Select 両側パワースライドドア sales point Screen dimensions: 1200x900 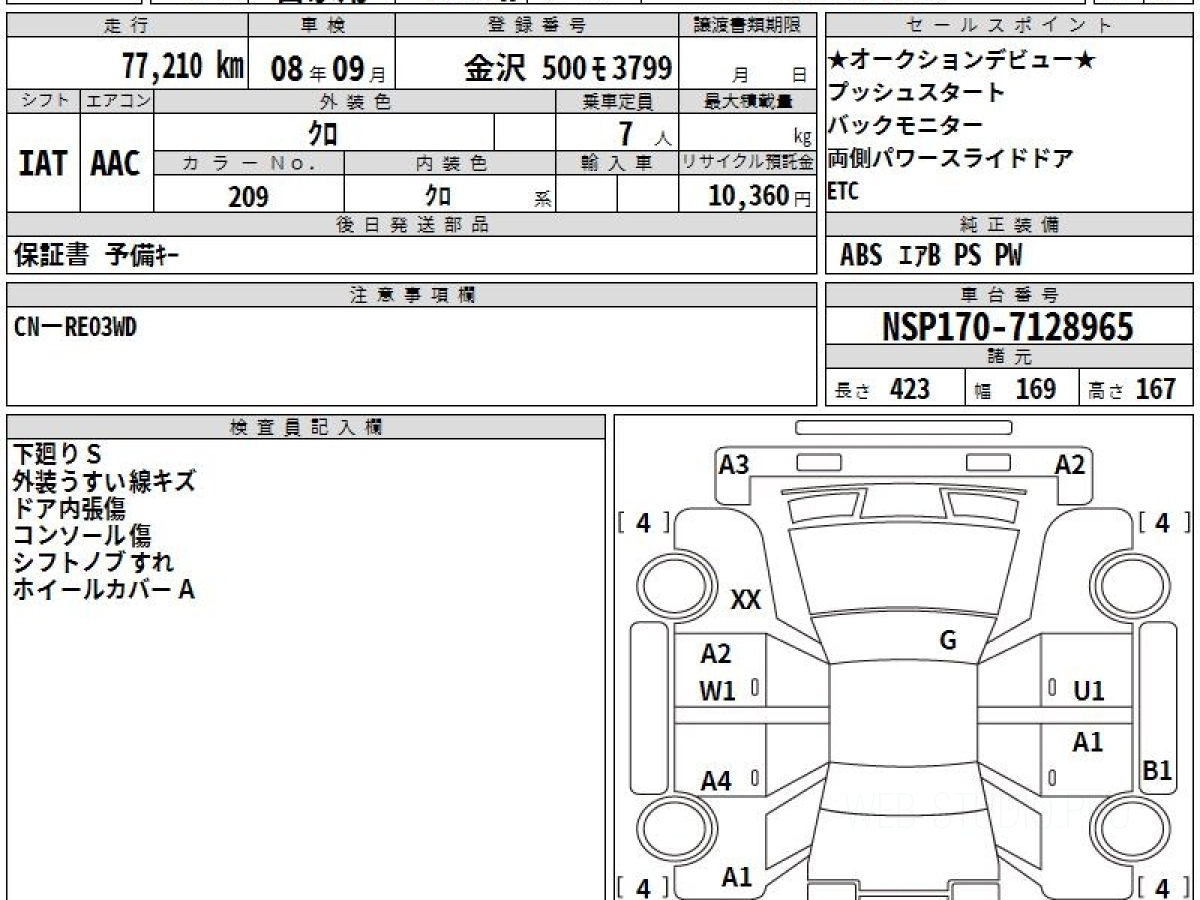[x=951, y=157]
